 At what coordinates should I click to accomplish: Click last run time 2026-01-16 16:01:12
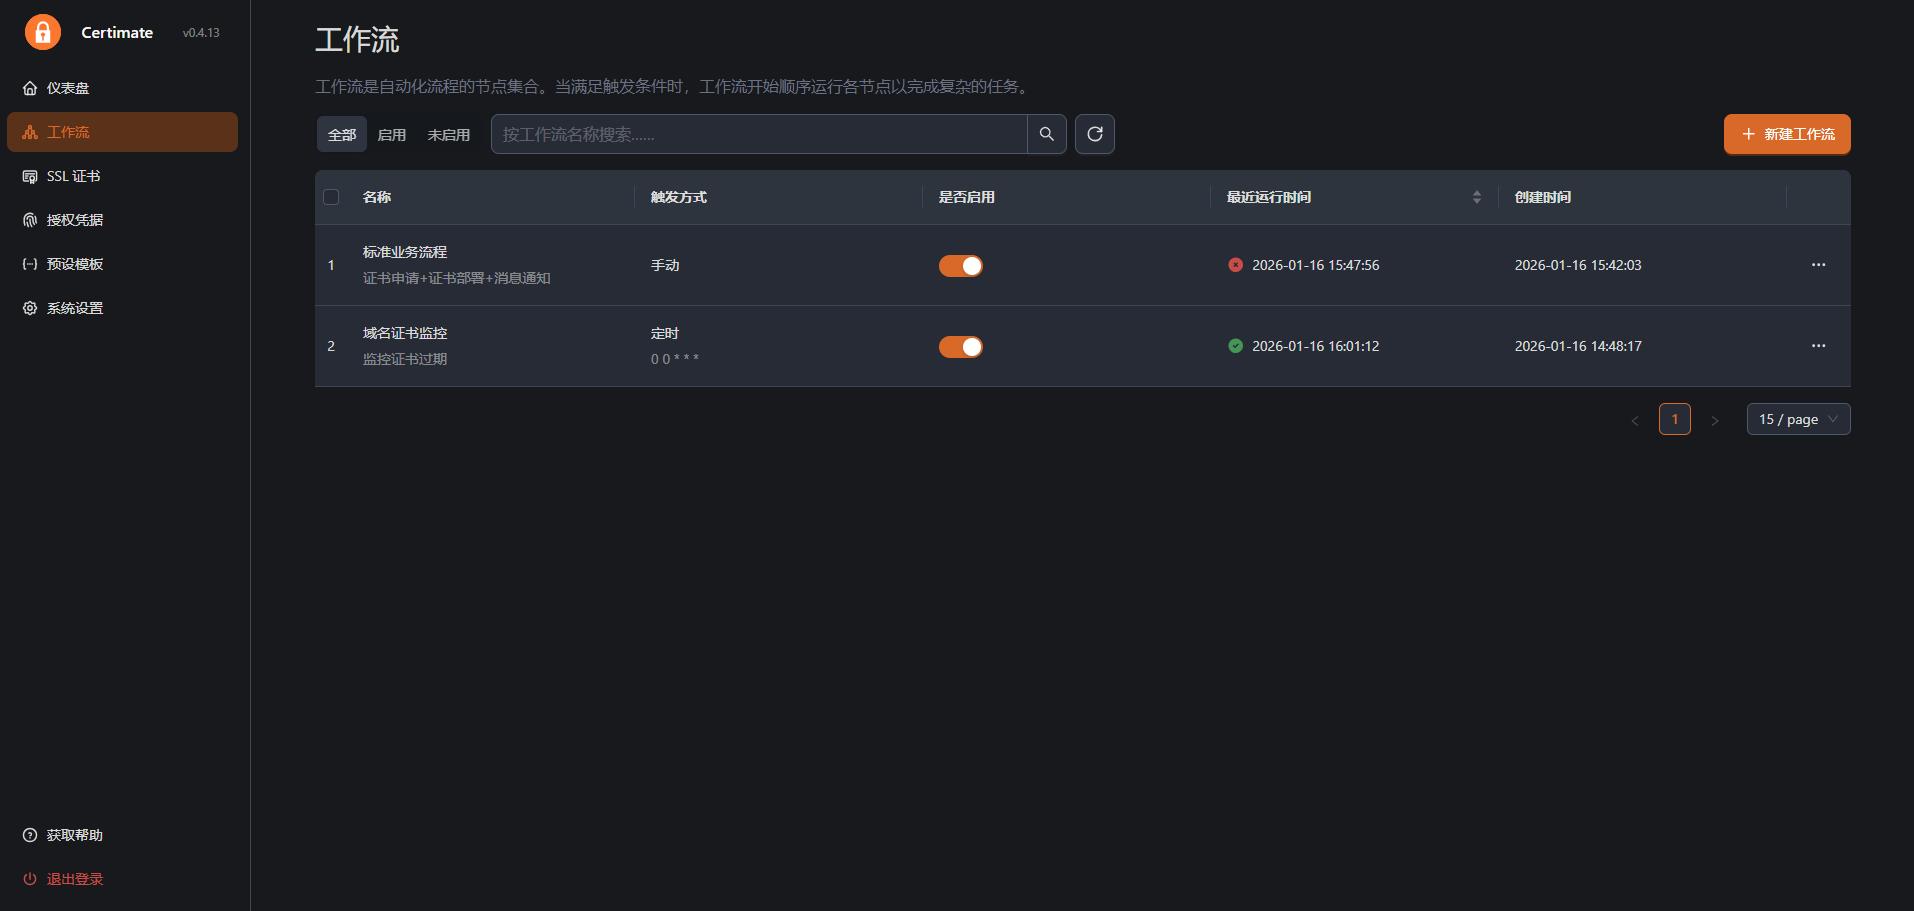tap(1316, 346)
